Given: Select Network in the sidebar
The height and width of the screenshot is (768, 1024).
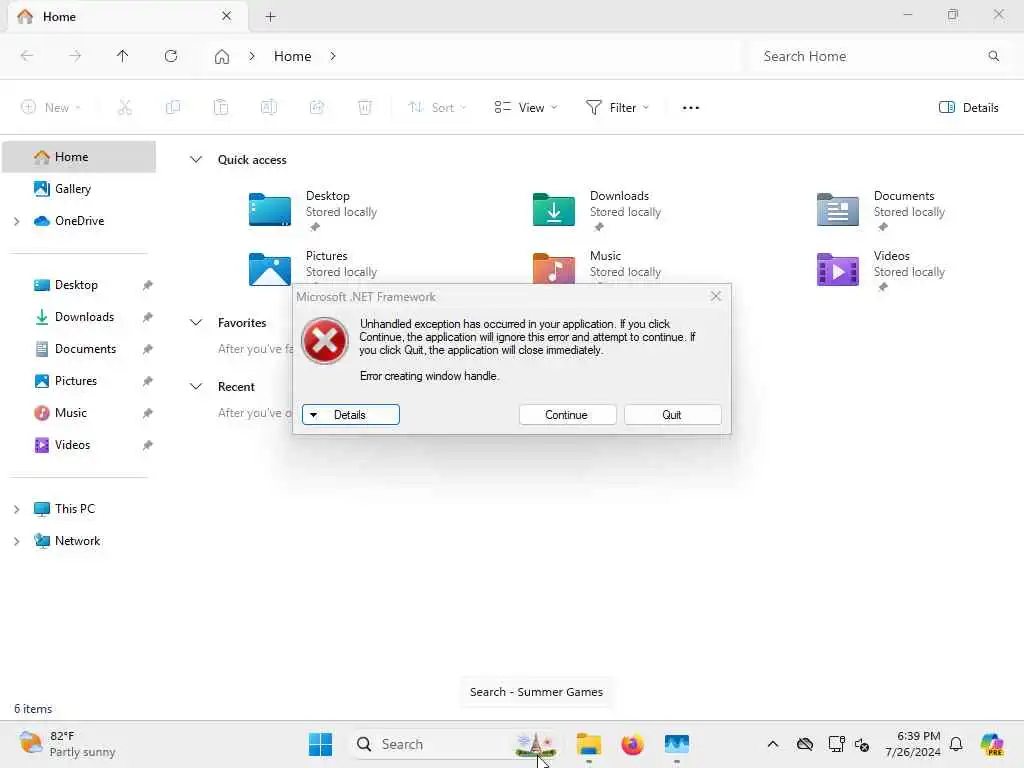Looking at the screenshot, I should tap(77, 541).
